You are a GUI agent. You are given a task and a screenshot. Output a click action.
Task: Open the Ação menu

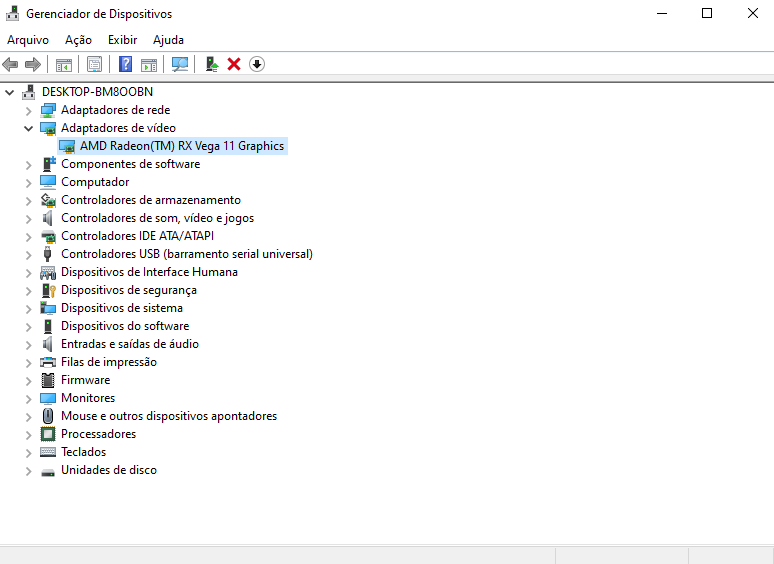pyautogui.click(x=78, y=40)
